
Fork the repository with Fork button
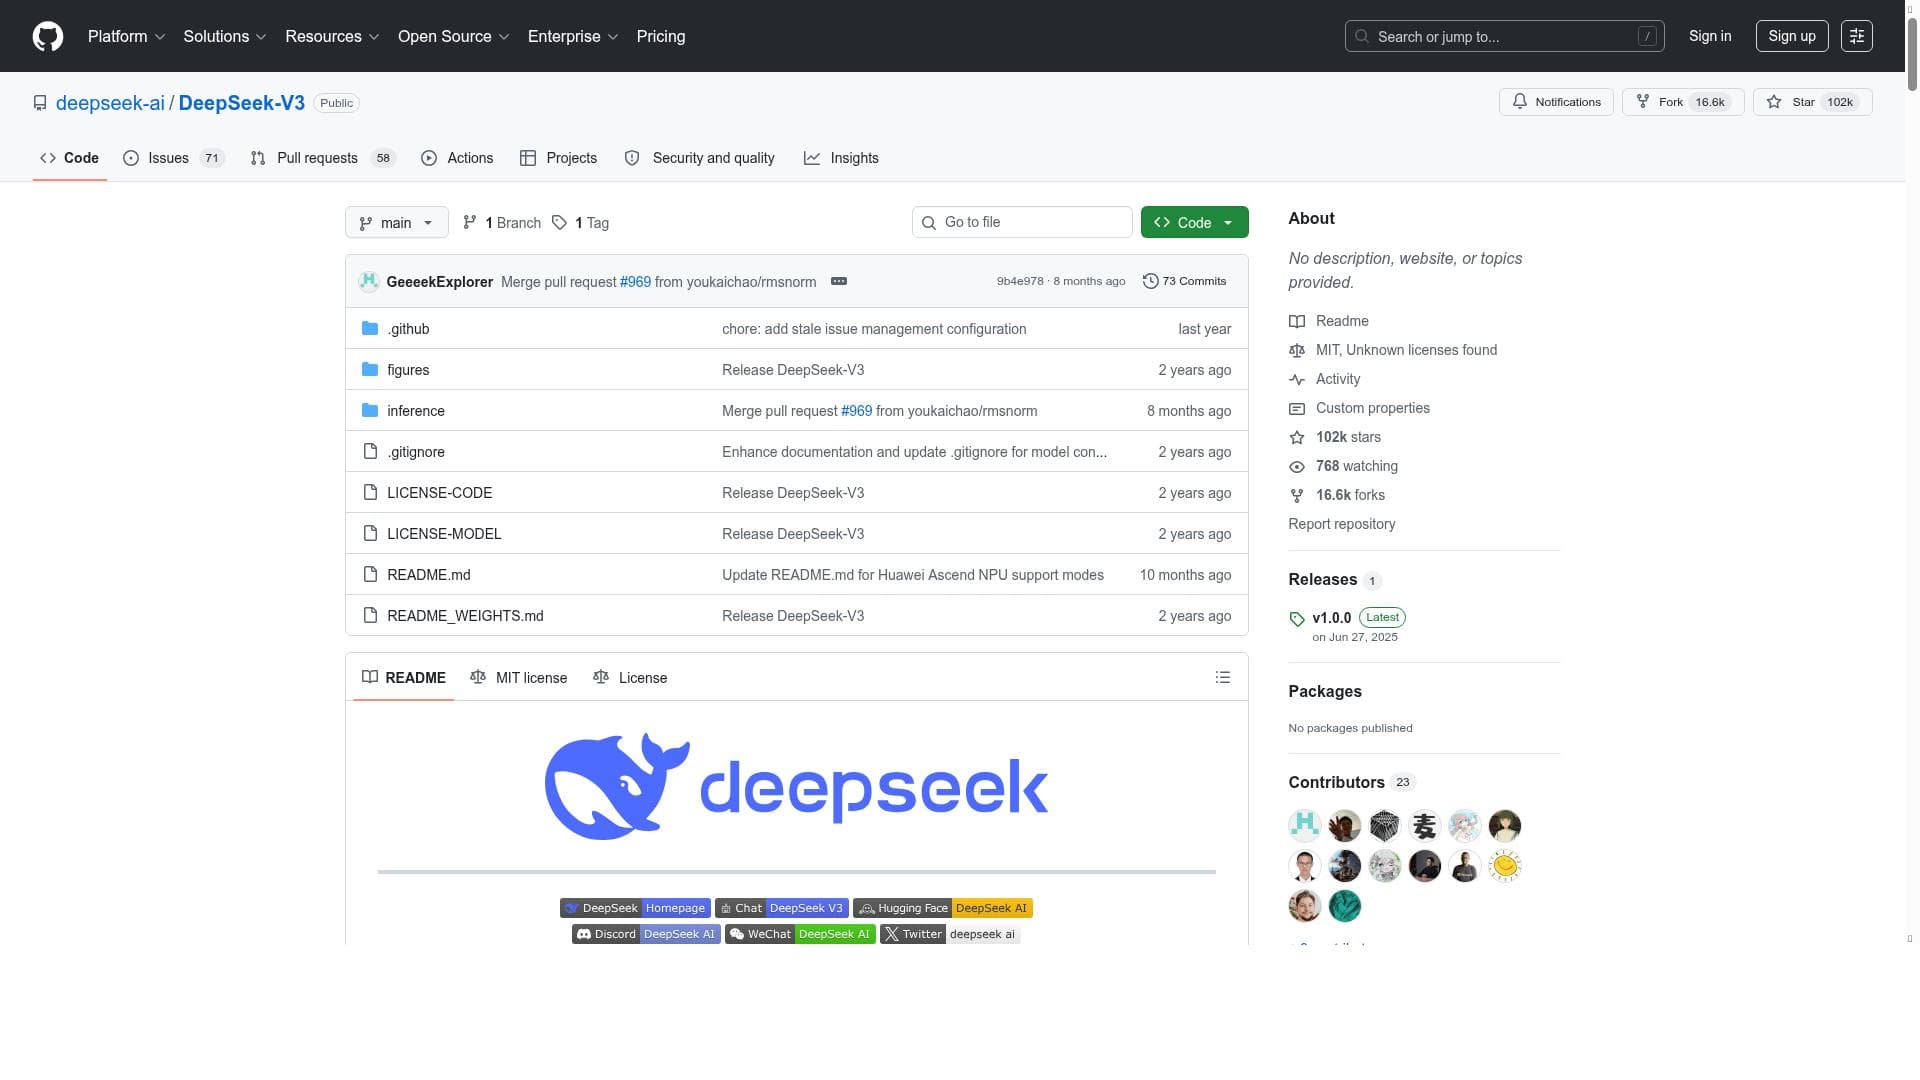point(1683,102)
